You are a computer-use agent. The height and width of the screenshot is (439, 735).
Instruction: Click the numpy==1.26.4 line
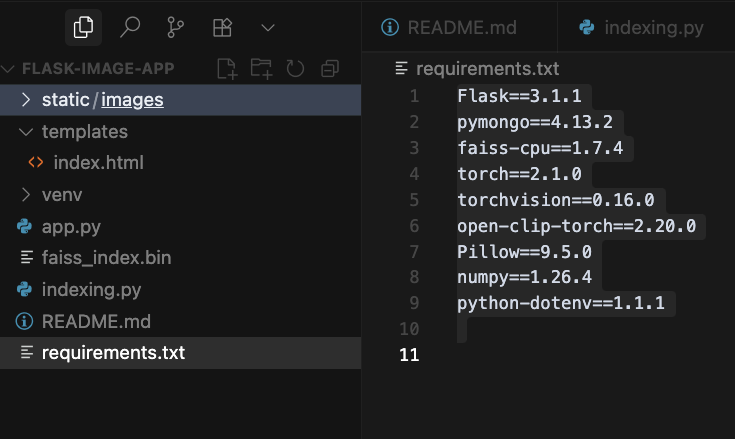coord(525,277)
